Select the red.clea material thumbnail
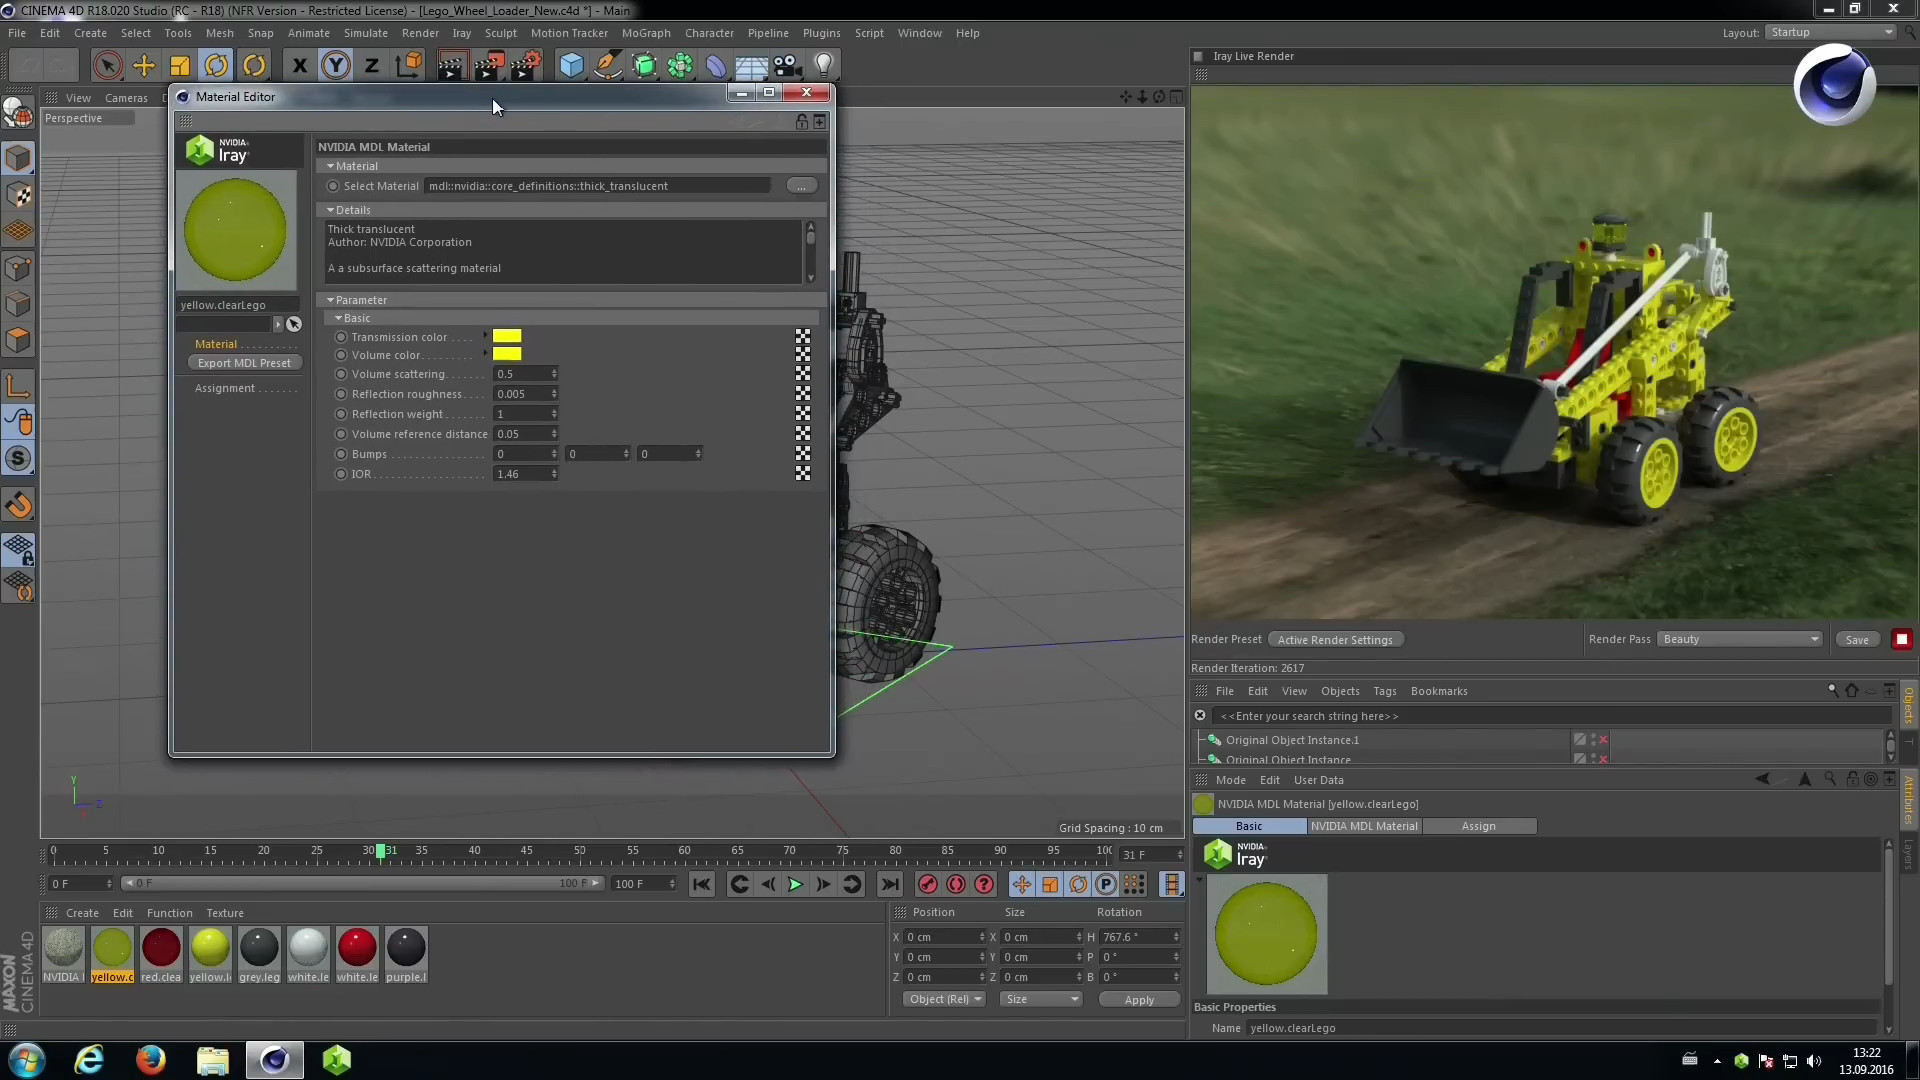Image resolution: width=1920 pixels, height=1080 pixels. pyautogui.click(x=161, y=955)
